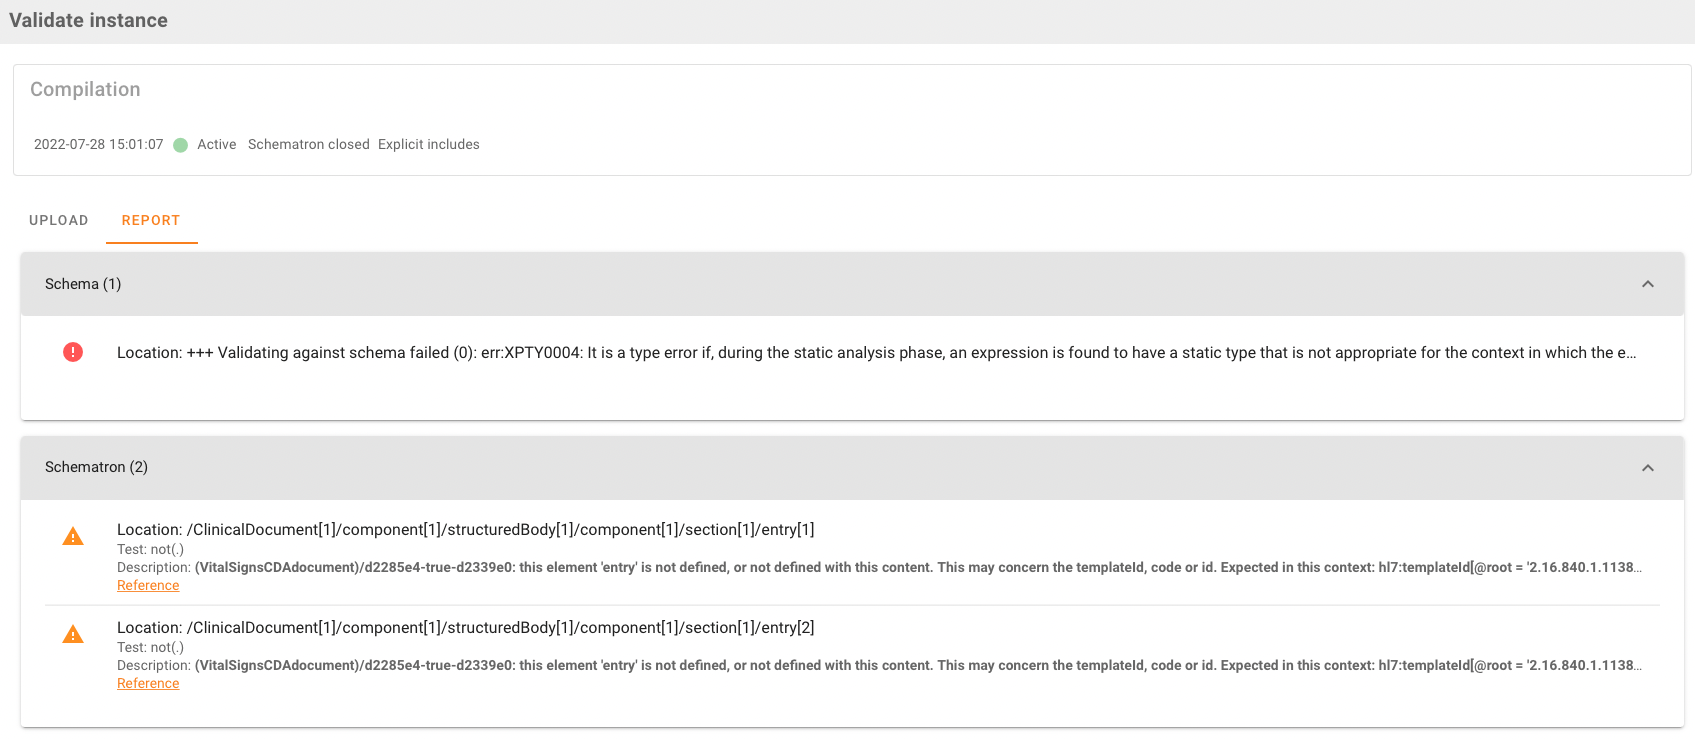Click the red schema error icon
1695x739 pixels.
[73, 352]
